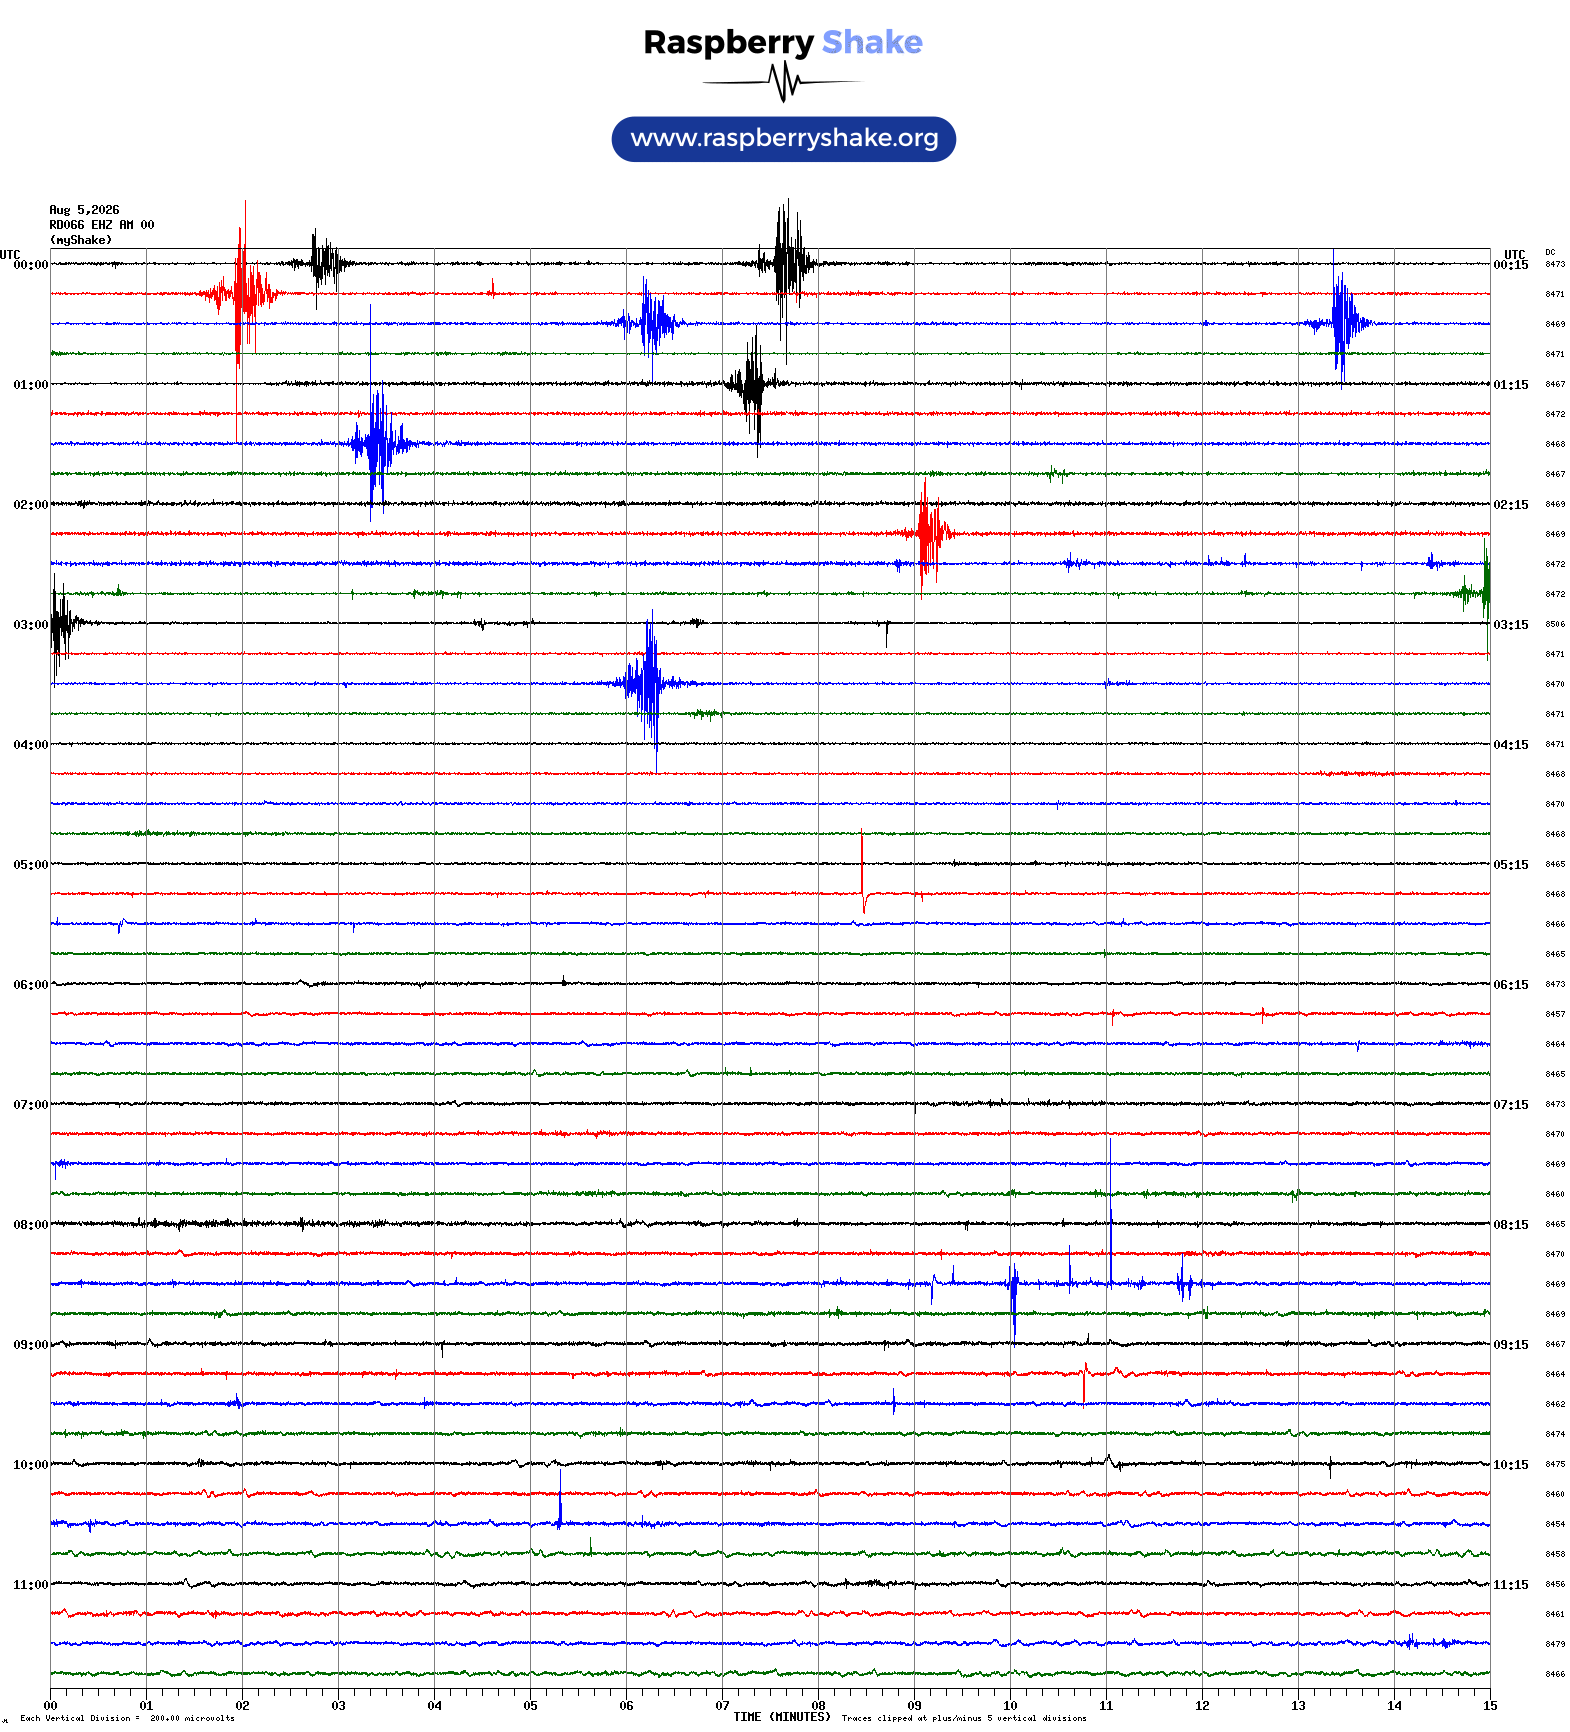The height and width of the screenshot is (1732, 1570).
Task: Click the 00:15 time label
Action: point(1511,265)
